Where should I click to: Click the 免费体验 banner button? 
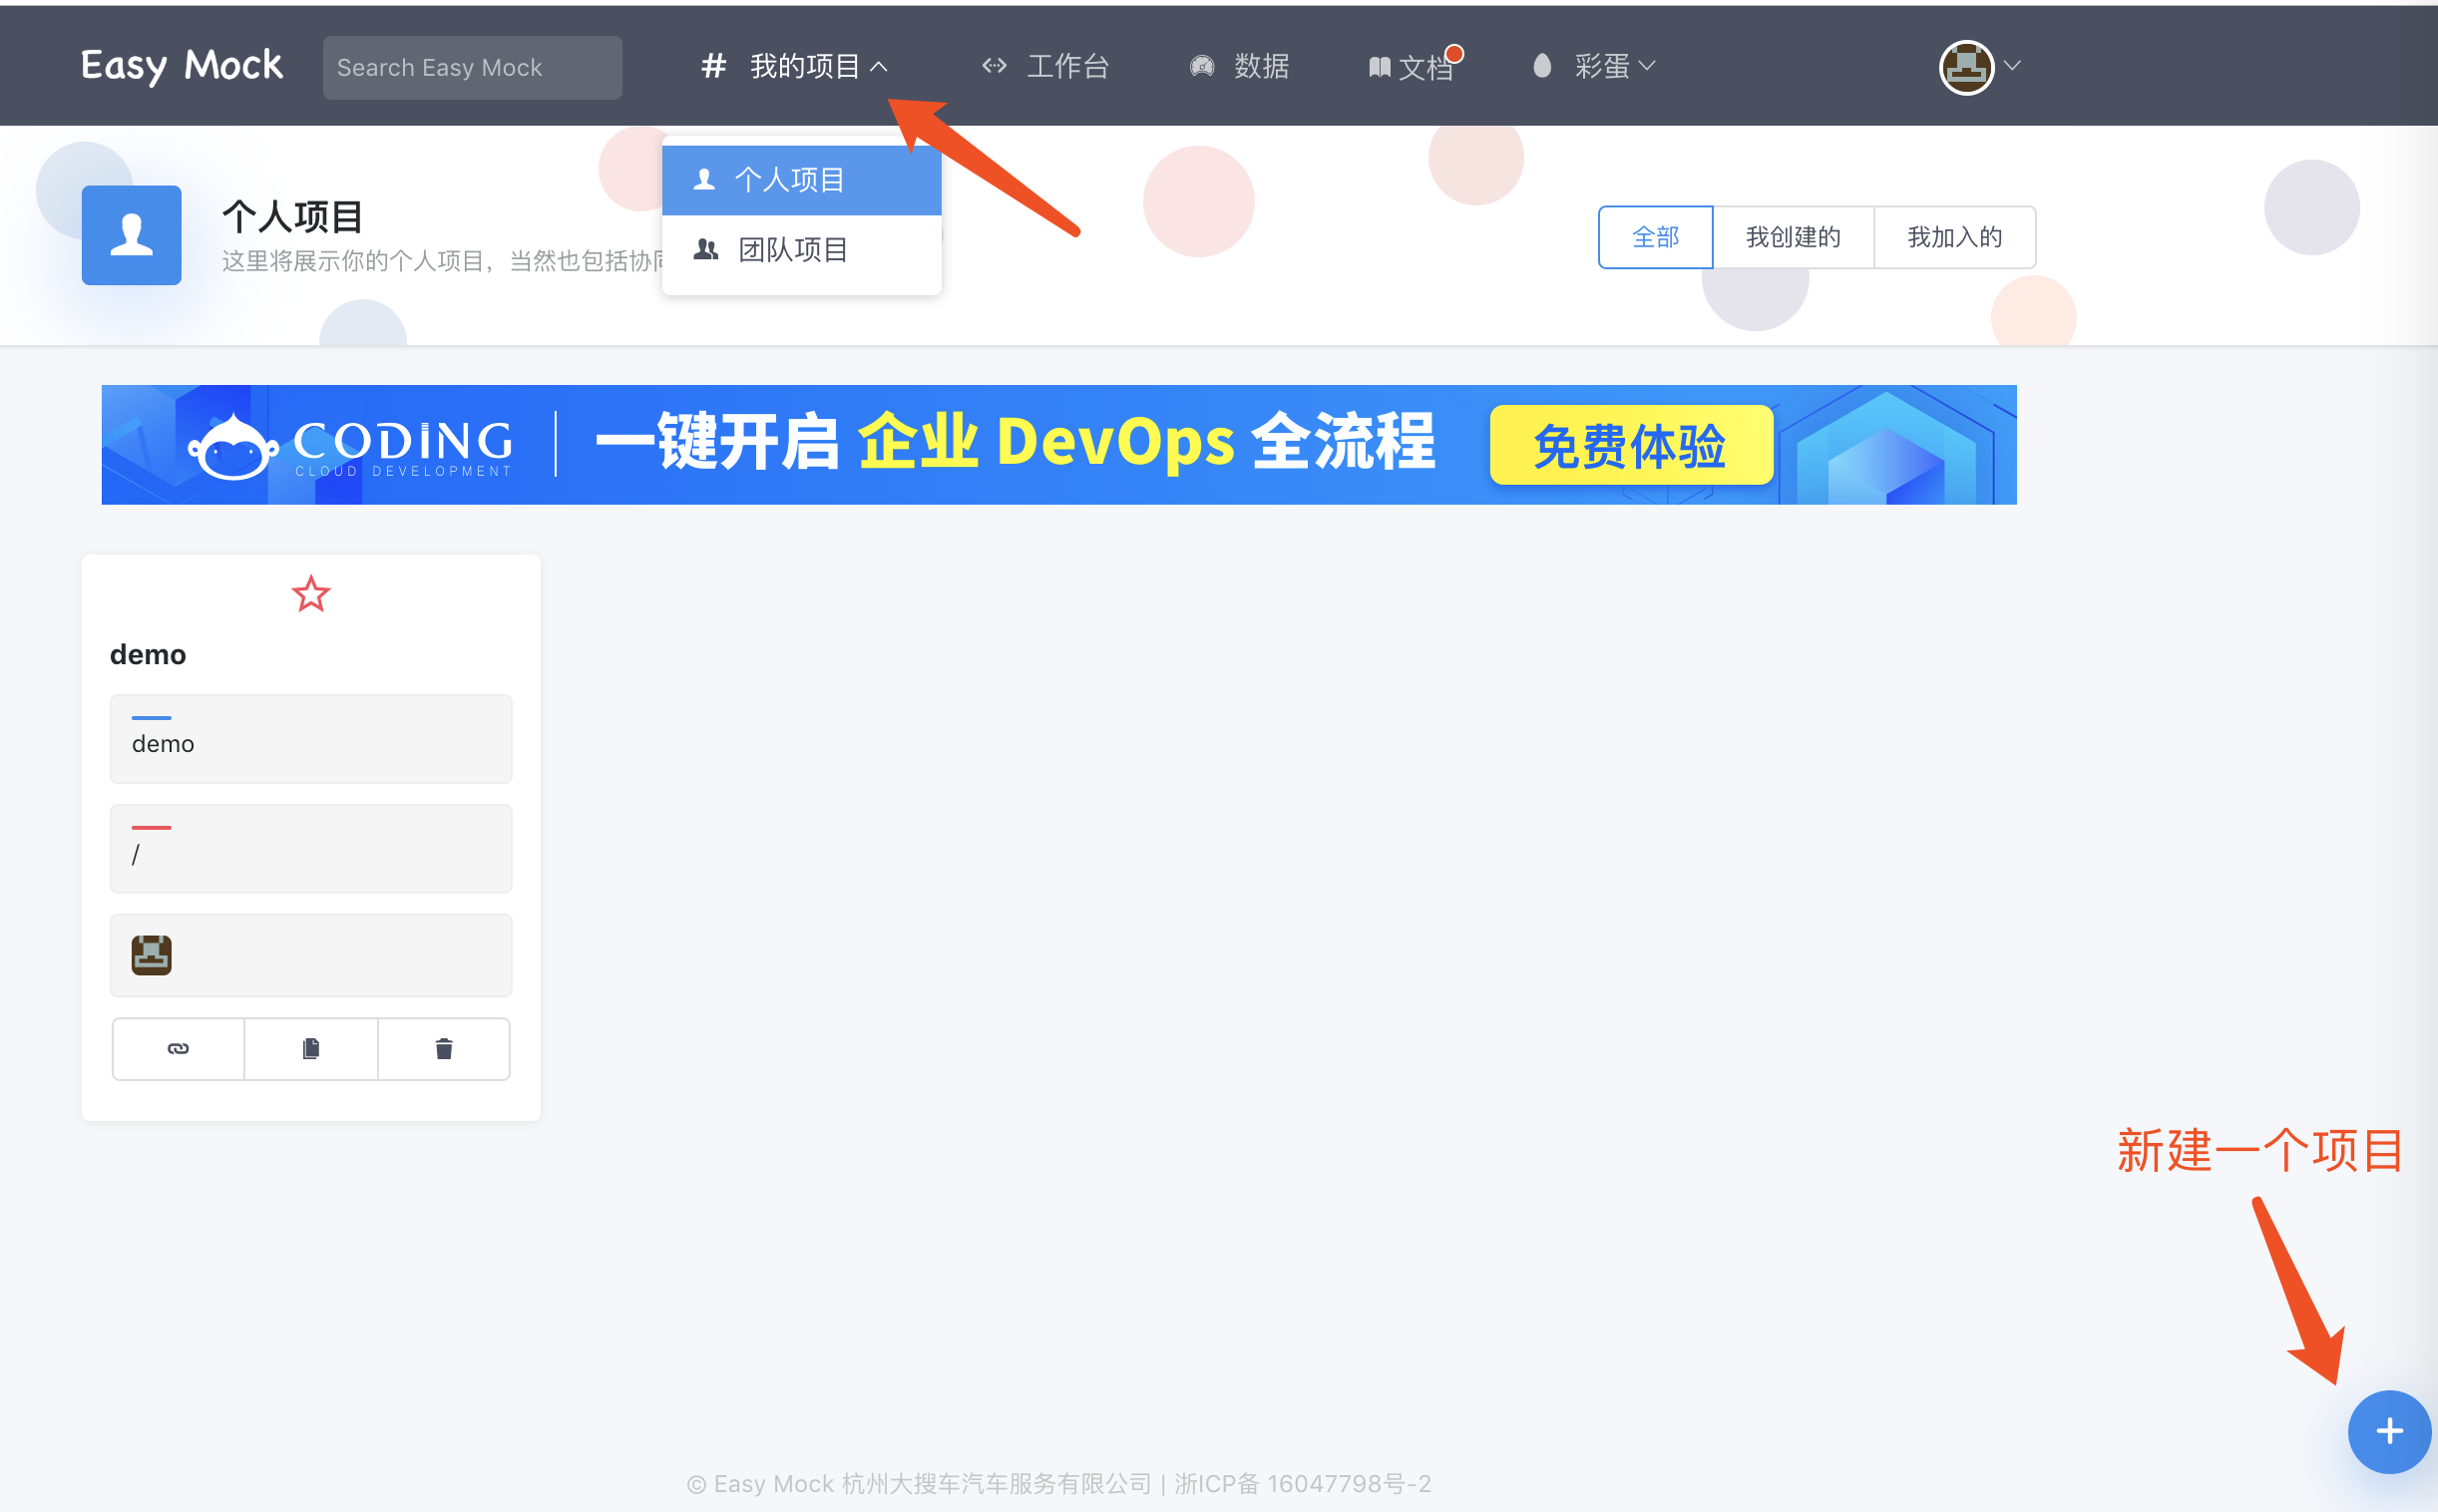[x=1630, y=445]
